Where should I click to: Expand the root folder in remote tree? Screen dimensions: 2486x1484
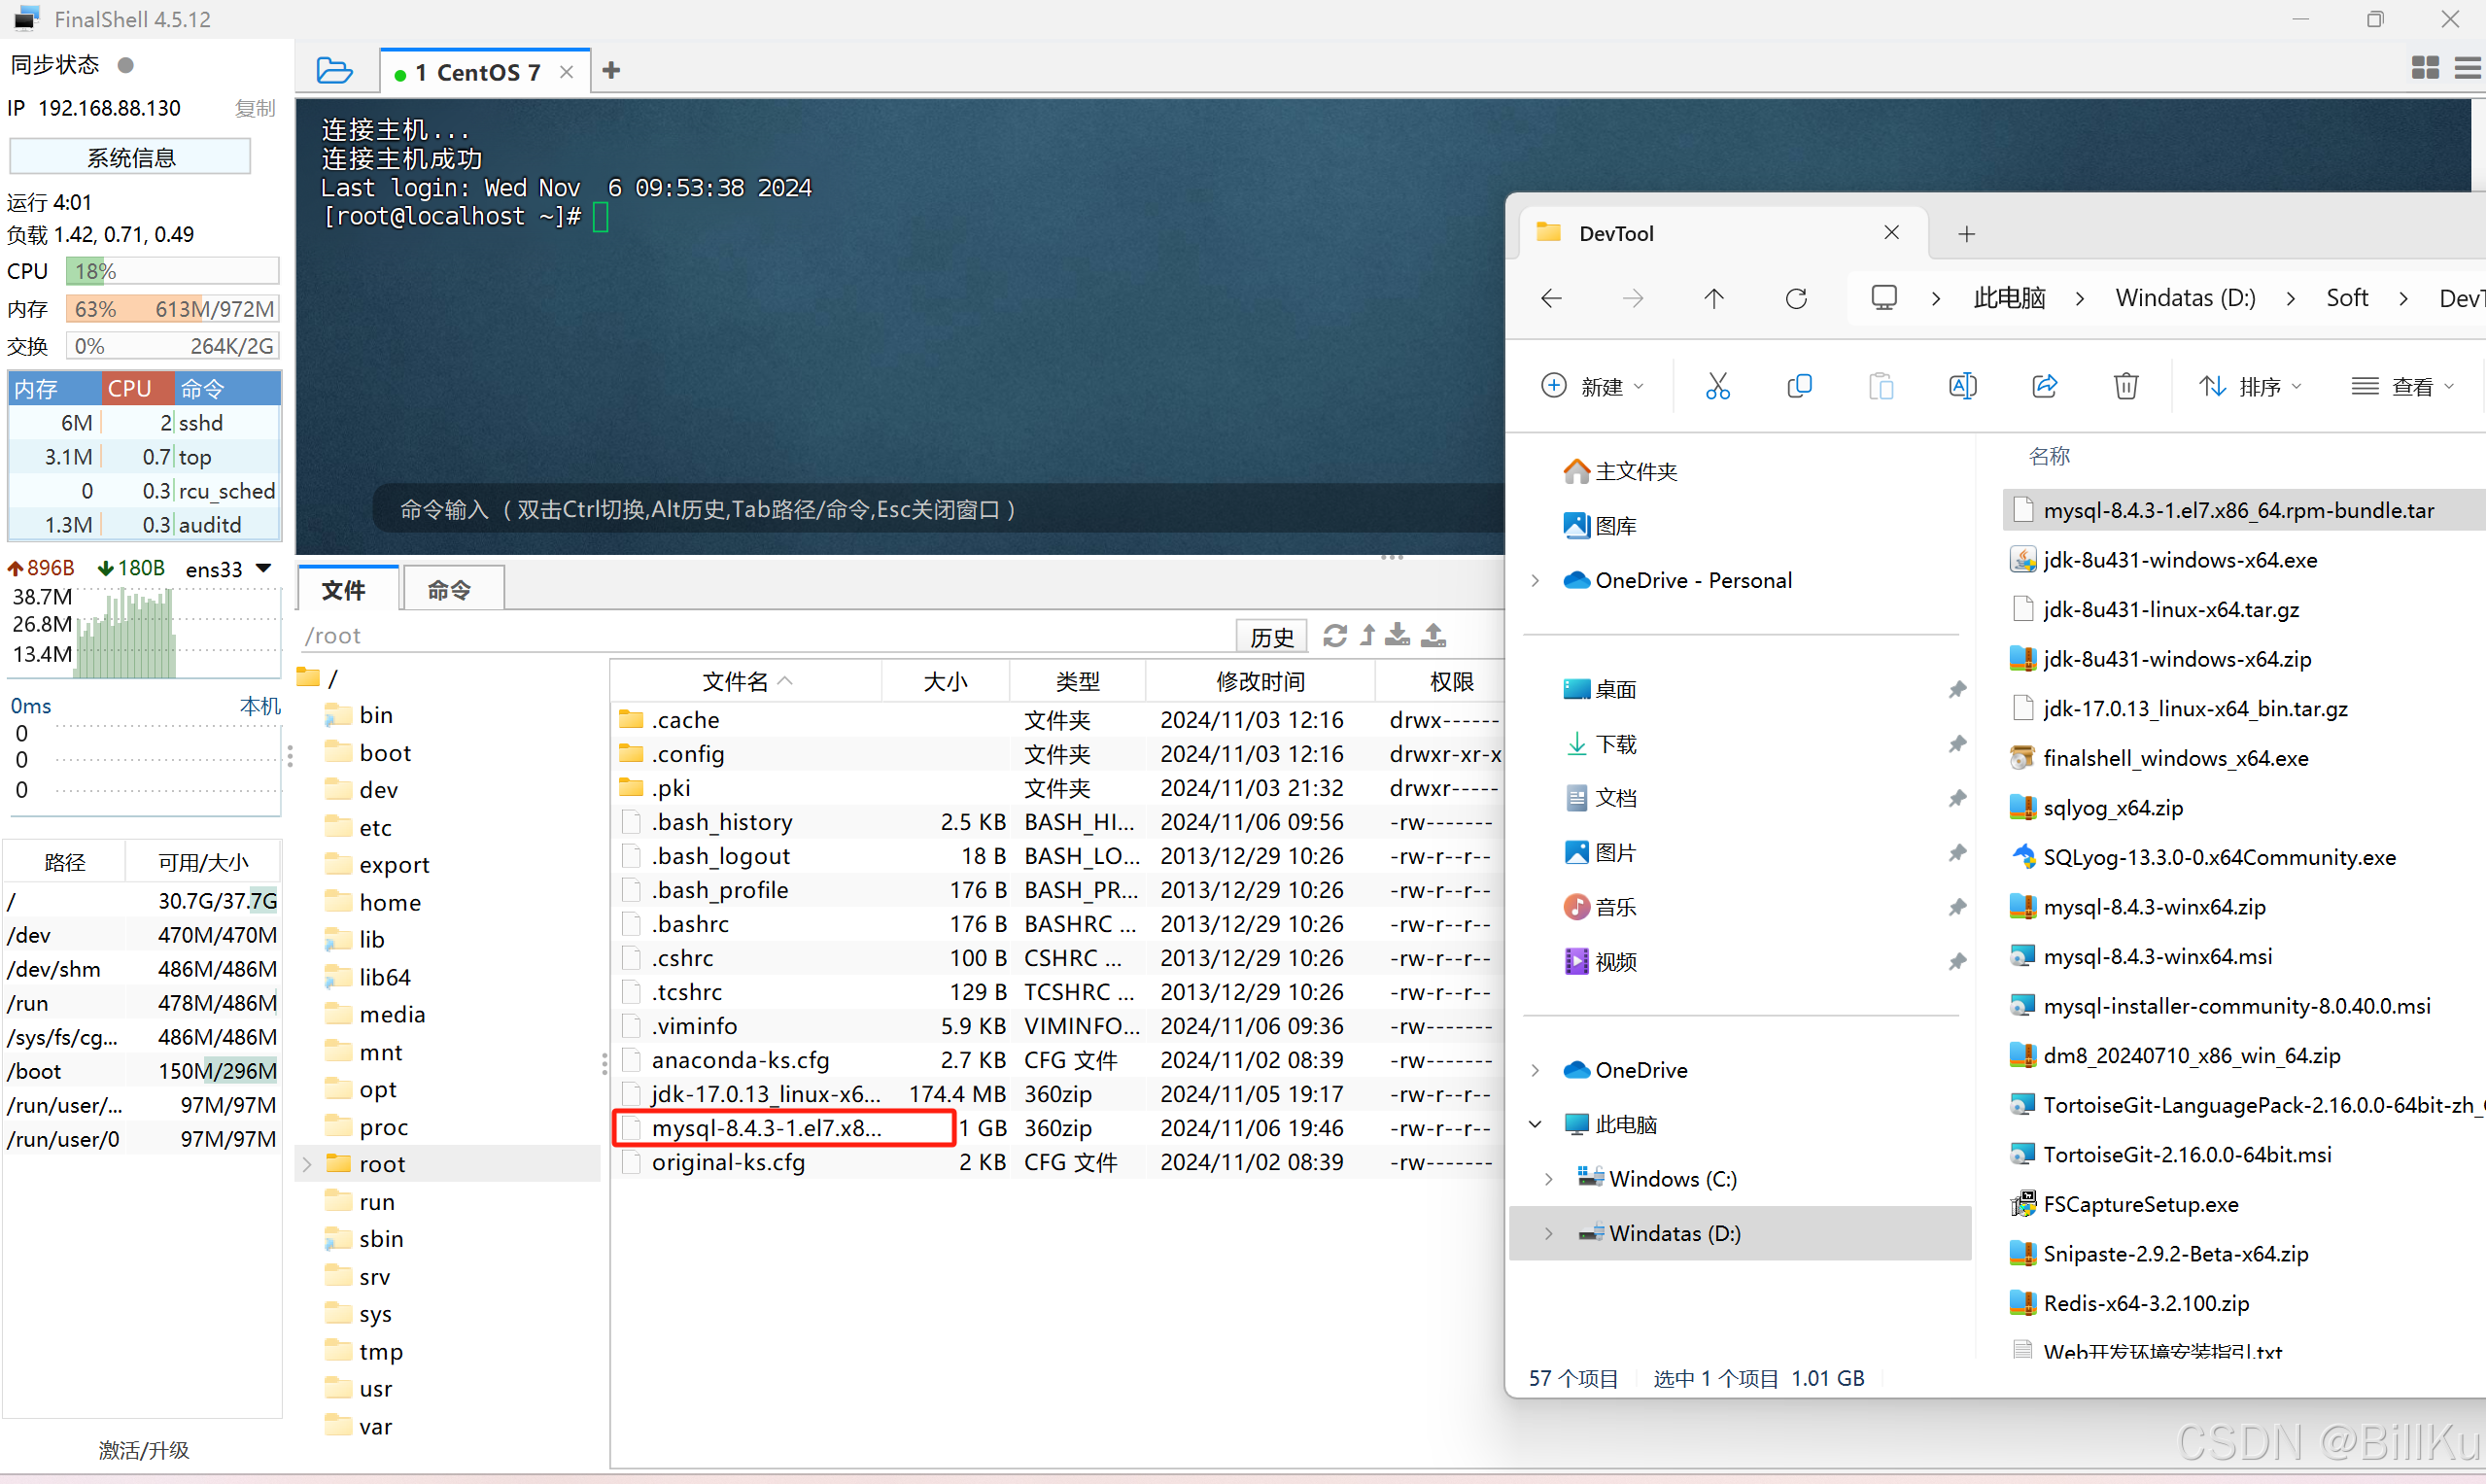click(308, 1164)
